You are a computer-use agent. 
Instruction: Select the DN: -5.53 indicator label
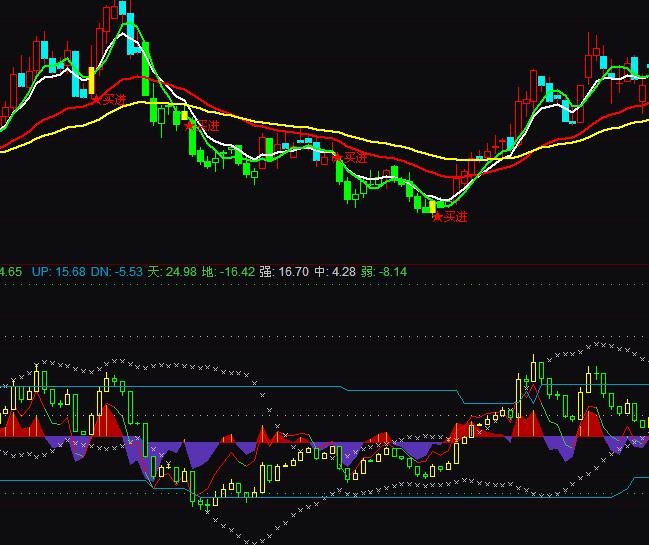[x=116, y=271]
